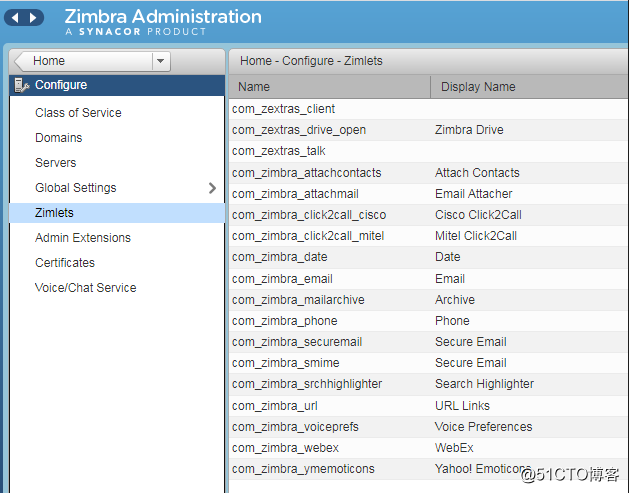629x493 pixels.
Task: Click the Attach Contacts display name
Action: 477,172
